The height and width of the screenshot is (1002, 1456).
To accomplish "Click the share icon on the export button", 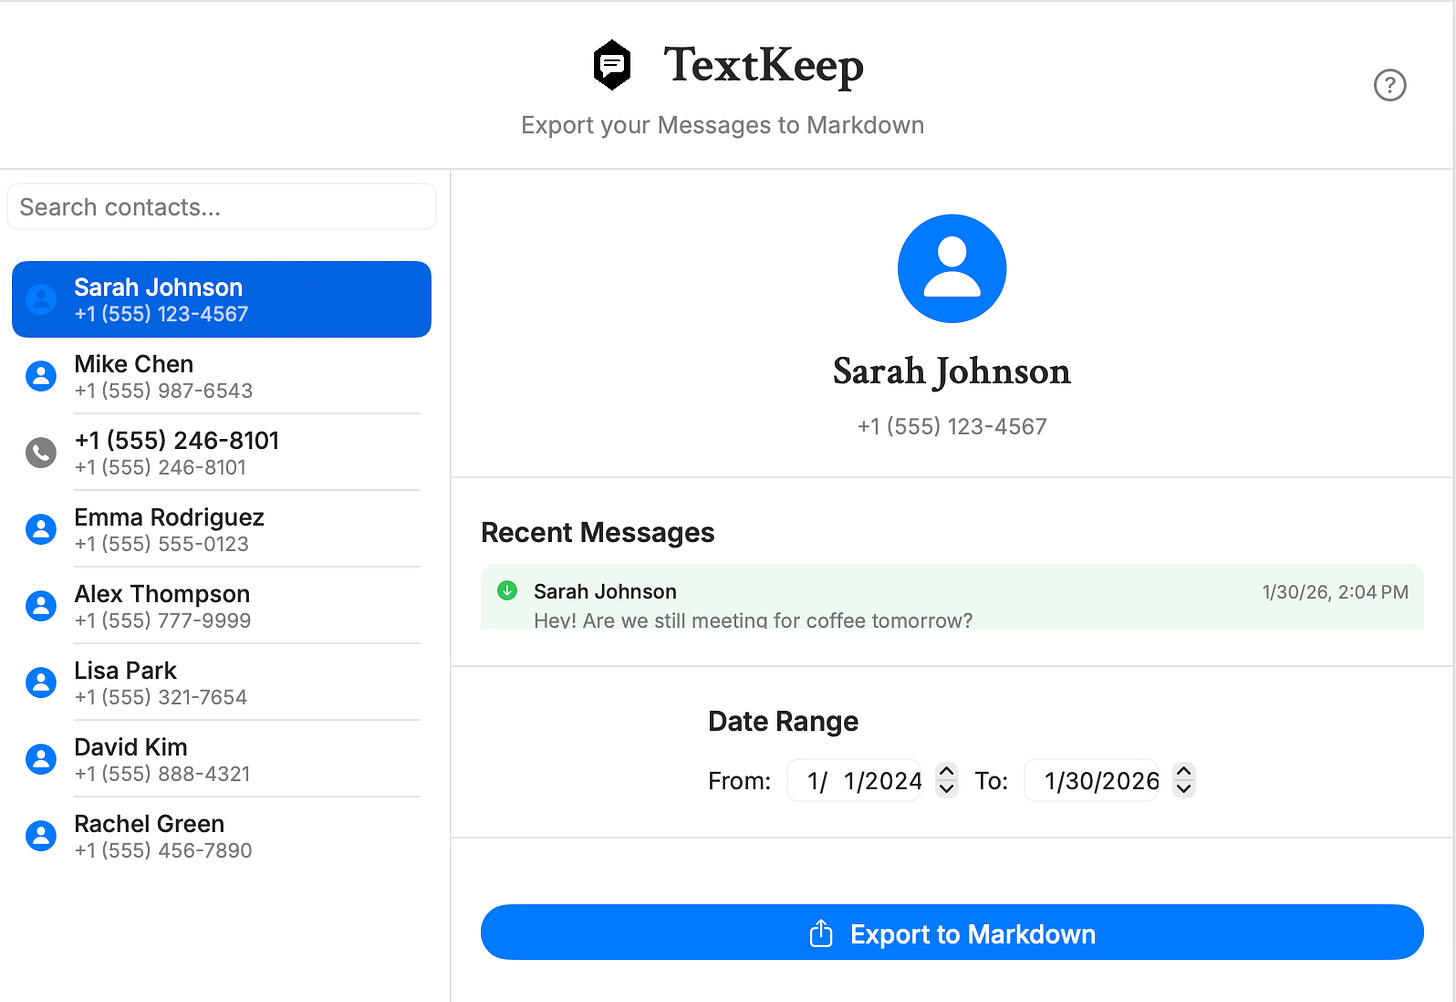I will pyautogui.click(x=822, y=932).
